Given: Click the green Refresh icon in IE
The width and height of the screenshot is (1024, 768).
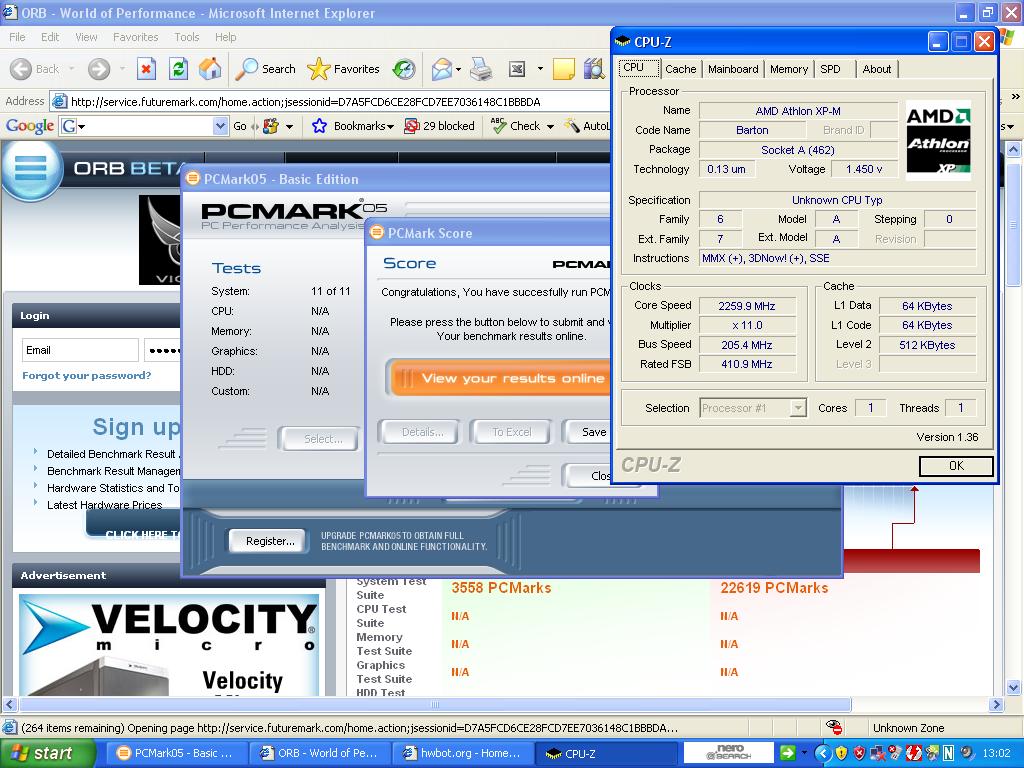Looking at the screenshot, I should pos(178,69).
